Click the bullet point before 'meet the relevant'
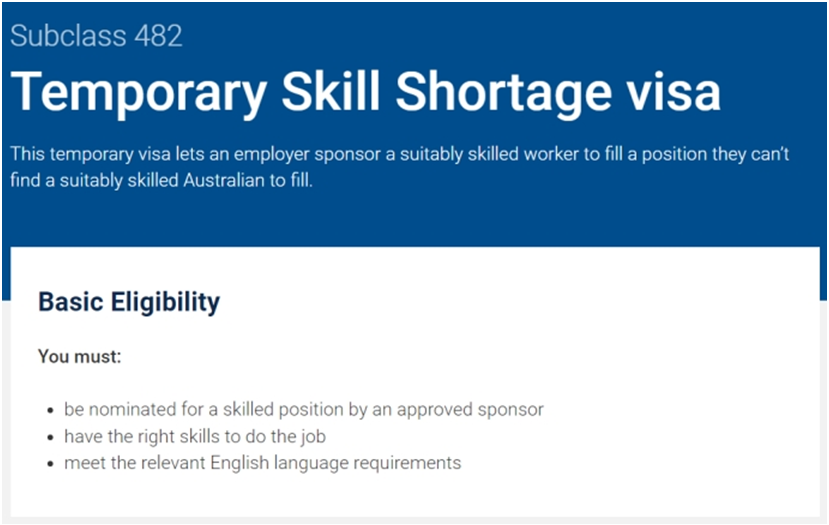This screenshot has height=525, width=829. pyautogui.click(x=50, y=464)
